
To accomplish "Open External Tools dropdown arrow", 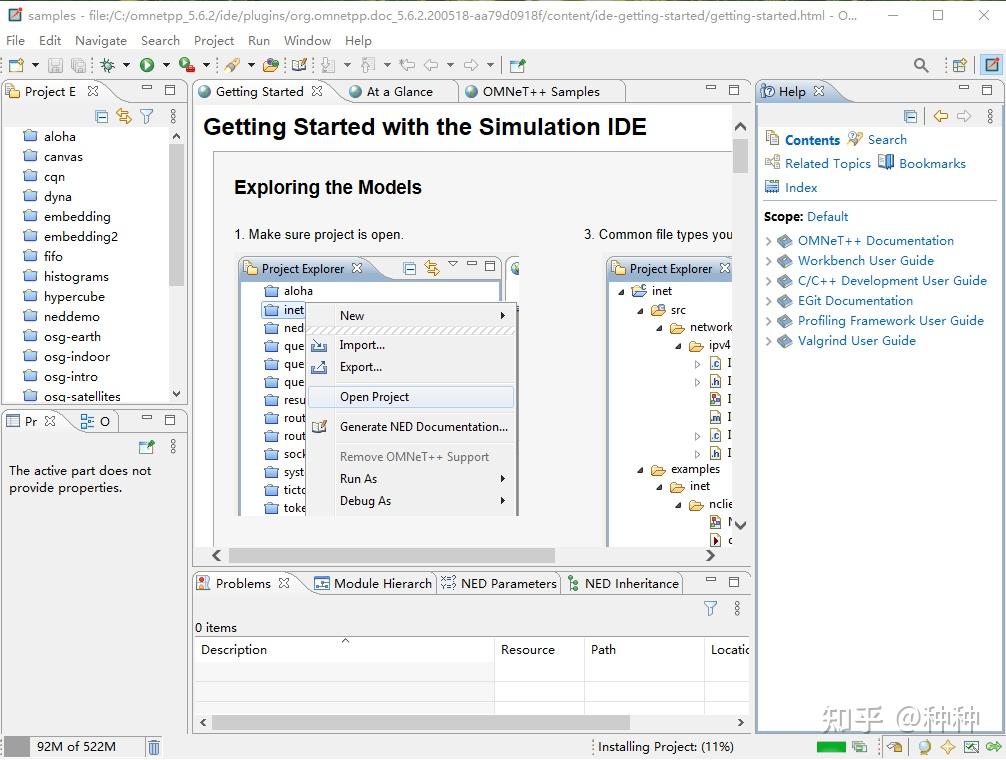I will point(206,65).
